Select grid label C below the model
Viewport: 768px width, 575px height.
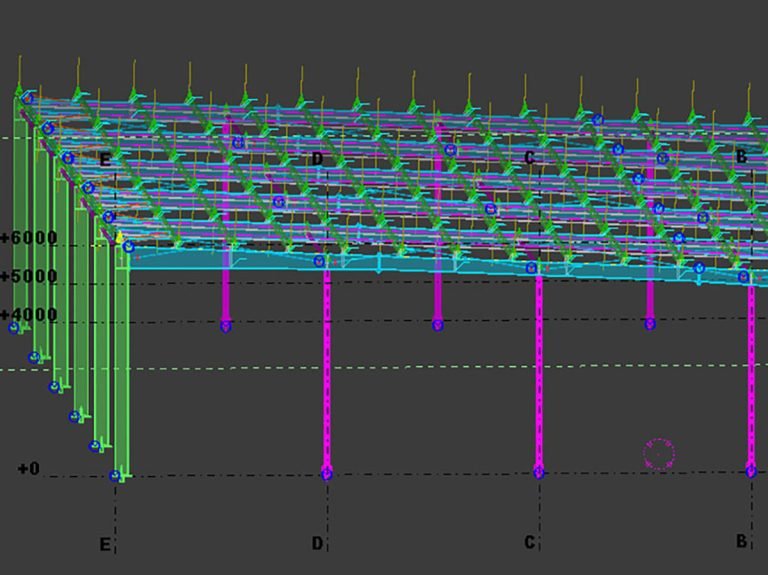[x=529, y=542]
